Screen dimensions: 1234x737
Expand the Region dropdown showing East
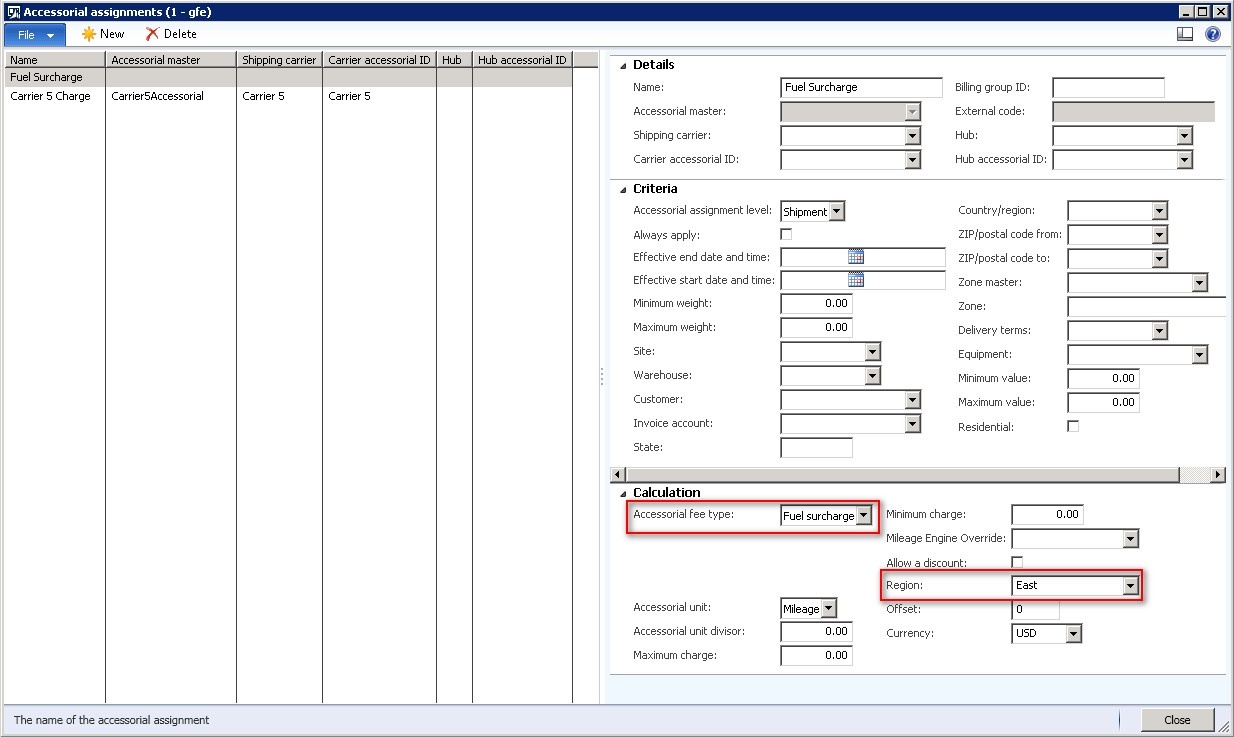pos(1131,586)
